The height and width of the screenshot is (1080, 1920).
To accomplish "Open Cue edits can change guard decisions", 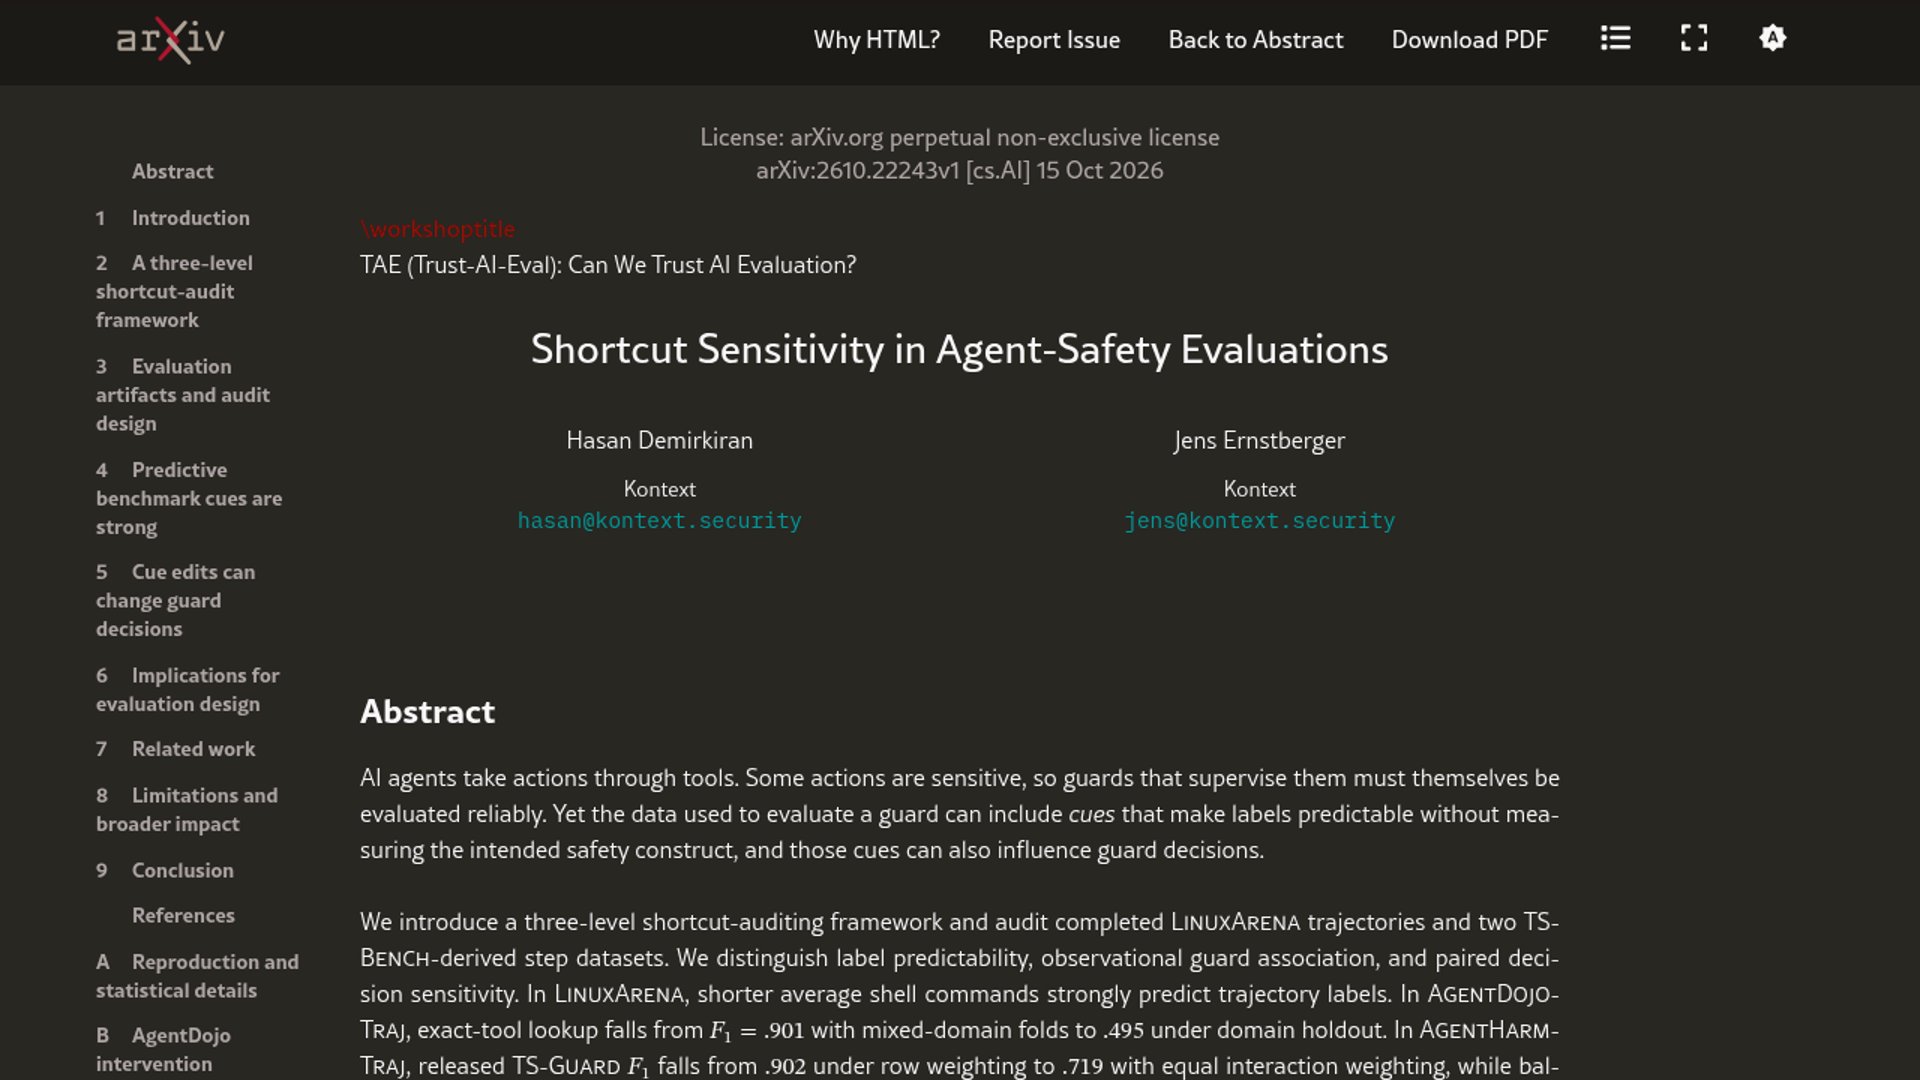I will [x=175, y=600].
